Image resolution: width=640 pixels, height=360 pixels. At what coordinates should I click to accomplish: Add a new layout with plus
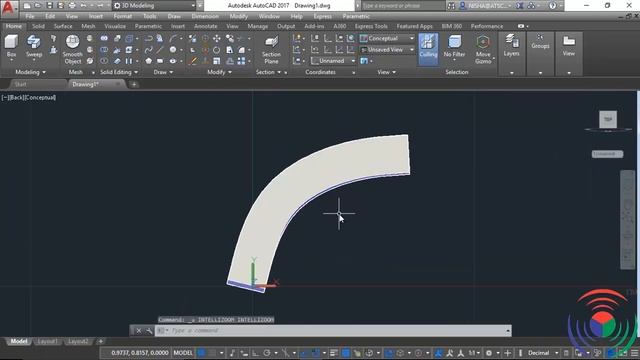click(101, 341)
